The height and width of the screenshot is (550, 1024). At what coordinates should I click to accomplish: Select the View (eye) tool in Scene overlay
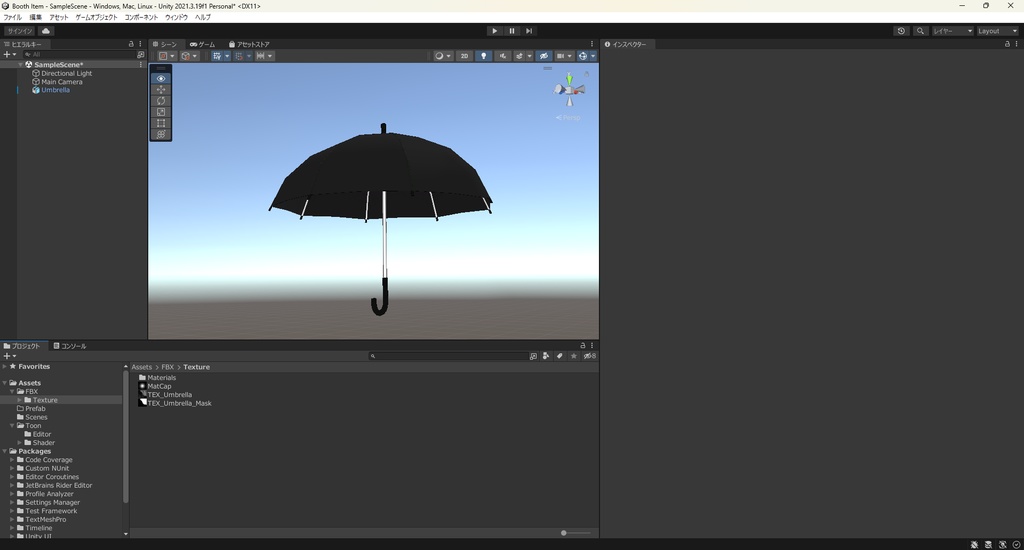[x=161, y=78]
